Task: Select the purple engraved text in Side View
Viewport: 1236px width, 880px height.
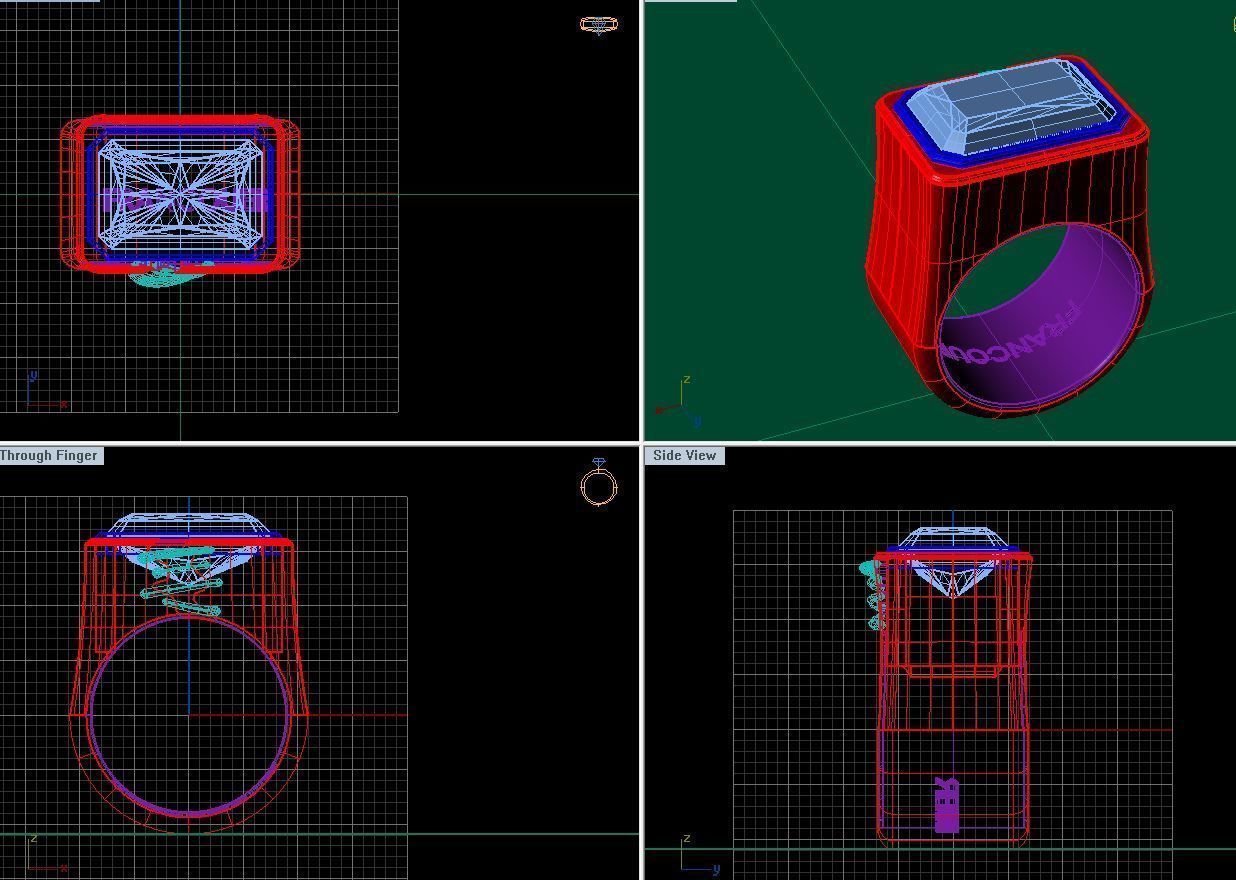Action: point(946,805)
